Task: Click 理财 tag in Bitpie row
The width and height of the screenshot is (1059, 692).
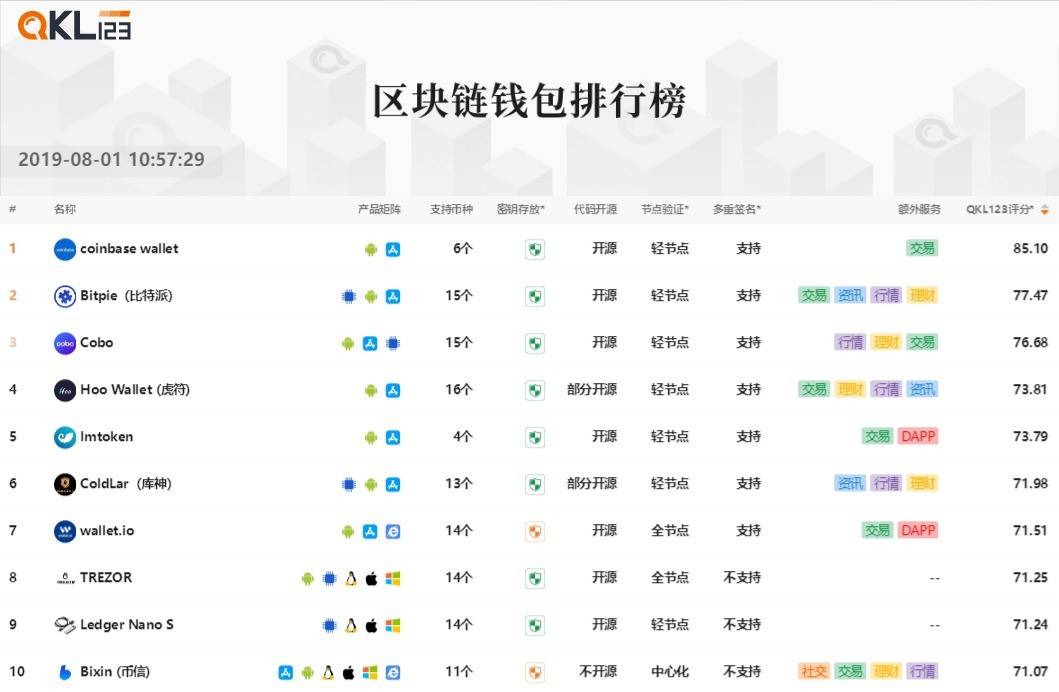Action: click(922, 295)
